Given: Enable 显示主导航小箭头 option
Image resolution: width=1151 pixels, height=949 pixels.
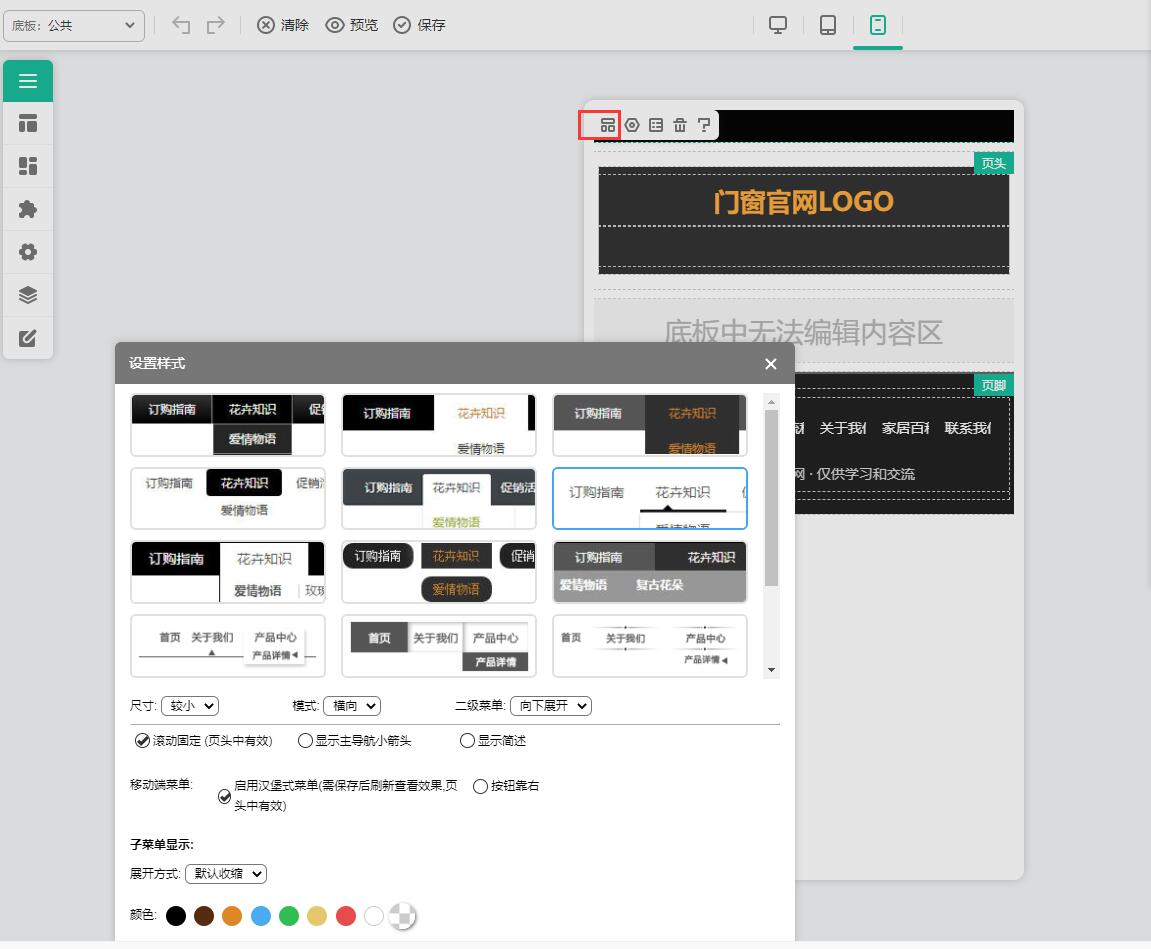Looking at the screenshot, I should (x=305, y=741).
